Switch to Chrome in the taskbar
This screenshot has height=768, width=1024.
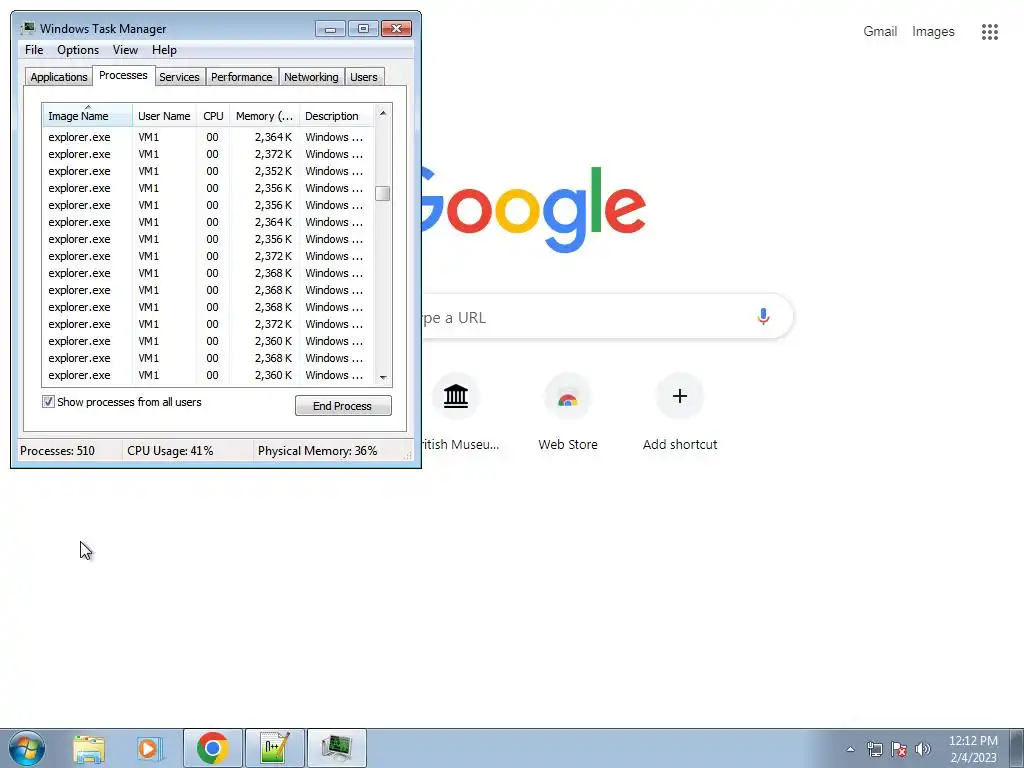(x=212, y=748)
